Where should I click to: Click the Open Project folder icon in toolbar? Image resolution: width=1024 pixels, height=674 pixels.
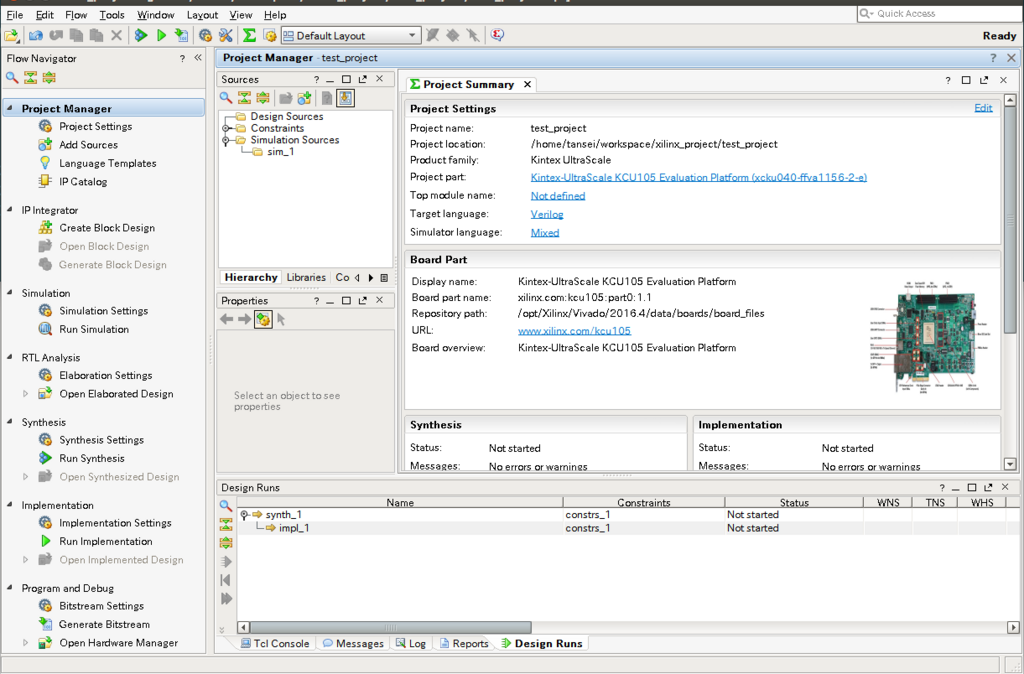pyautogui.click(x=11, y=35)
